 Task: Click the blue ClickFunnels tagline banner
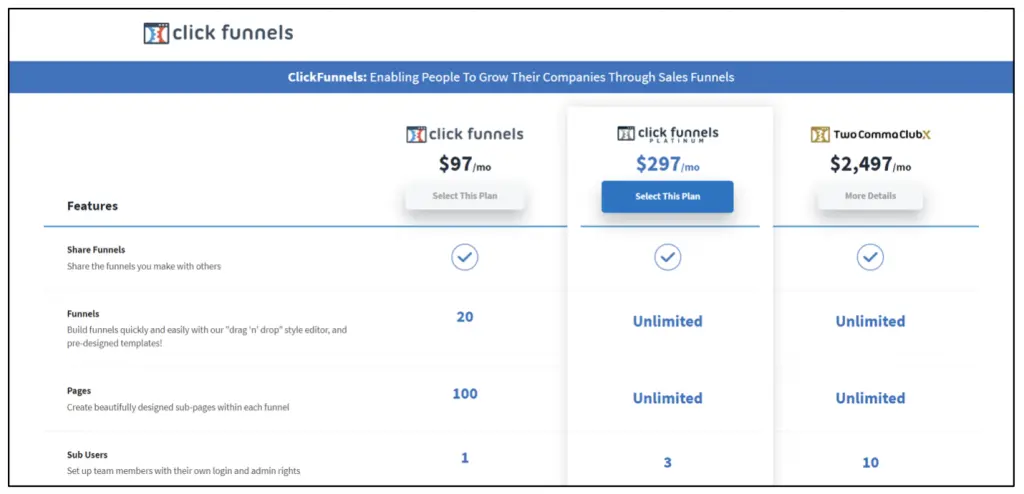(512, 77)
